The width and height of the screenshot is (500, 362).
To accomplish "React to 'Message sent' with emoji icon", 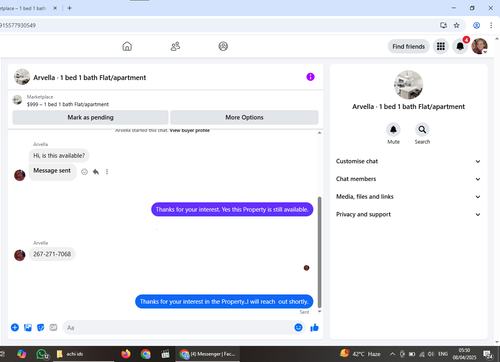I will [x=84, y=172].
